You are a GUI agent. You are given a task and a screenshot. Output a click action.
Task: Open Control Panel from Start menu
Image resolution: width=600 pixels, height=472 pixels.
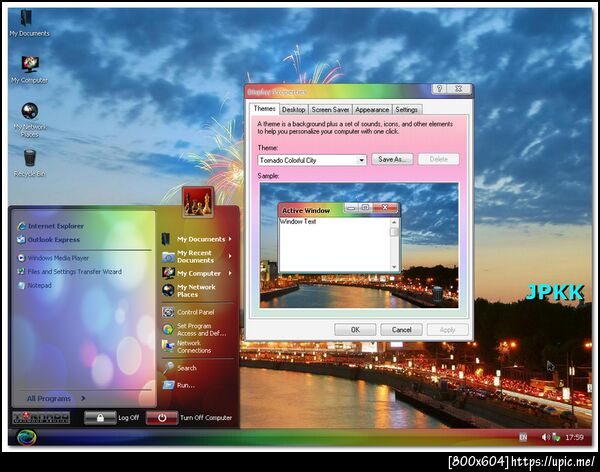point(188,312)
